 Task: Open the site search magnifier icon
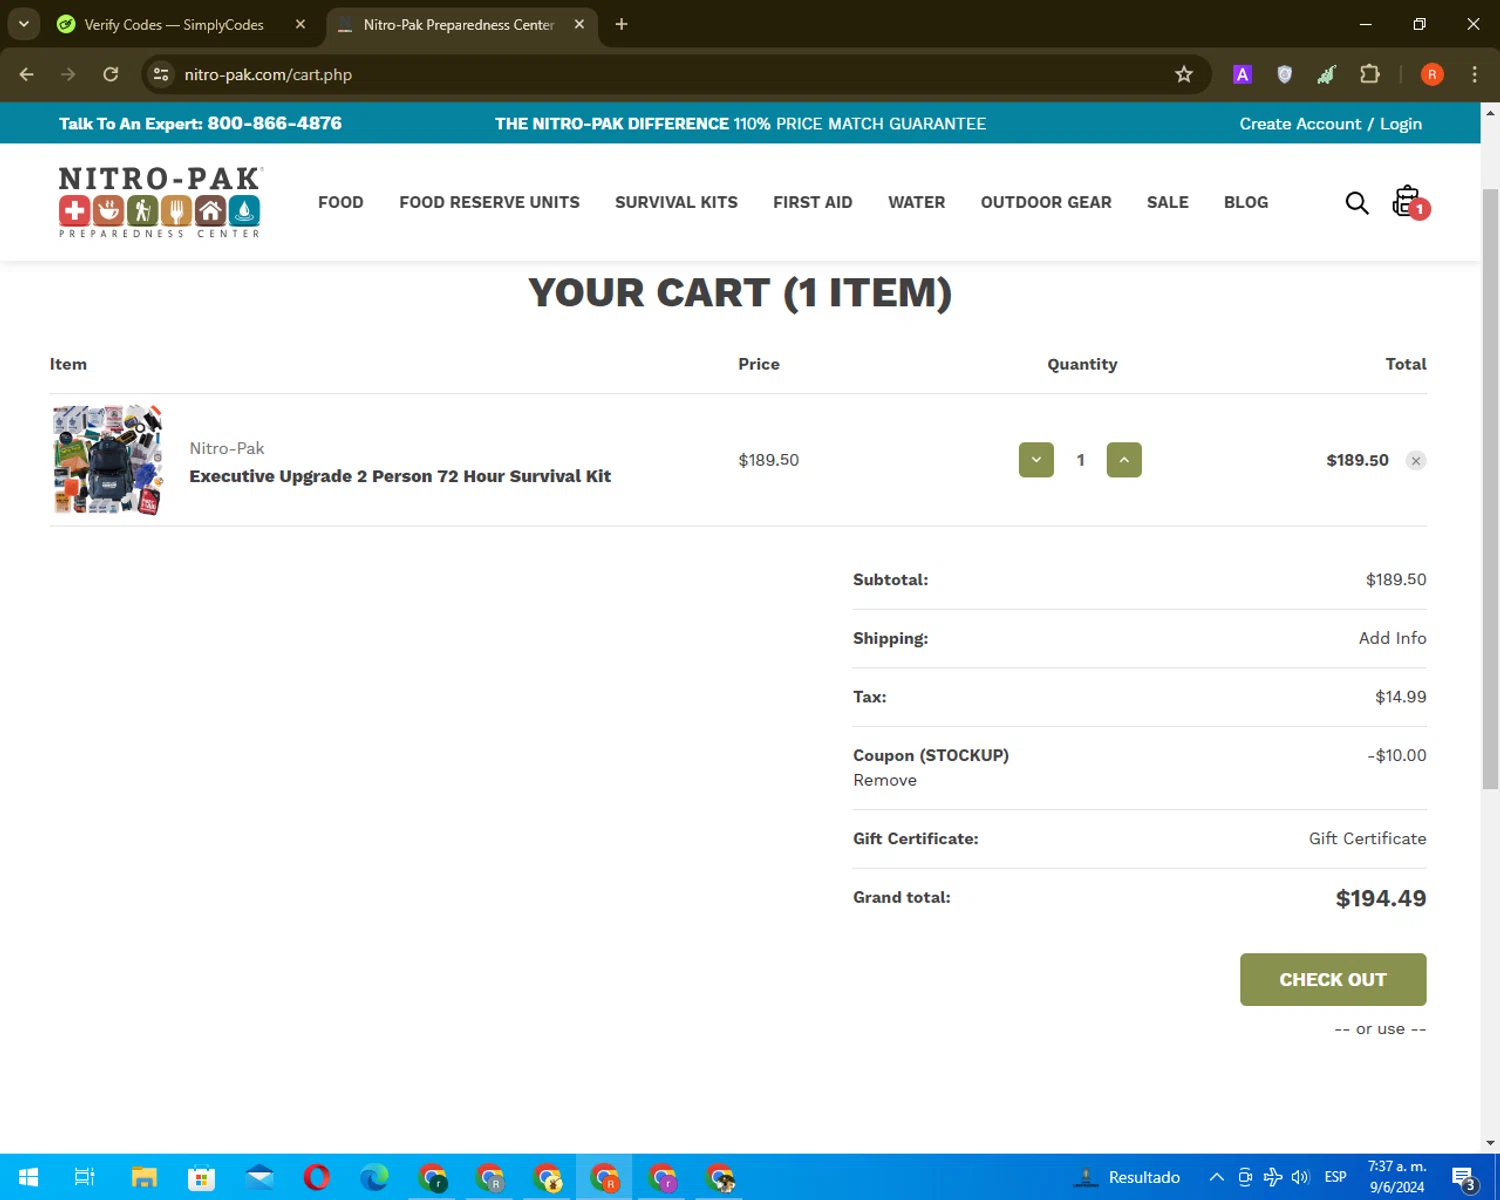(1356, 203)
